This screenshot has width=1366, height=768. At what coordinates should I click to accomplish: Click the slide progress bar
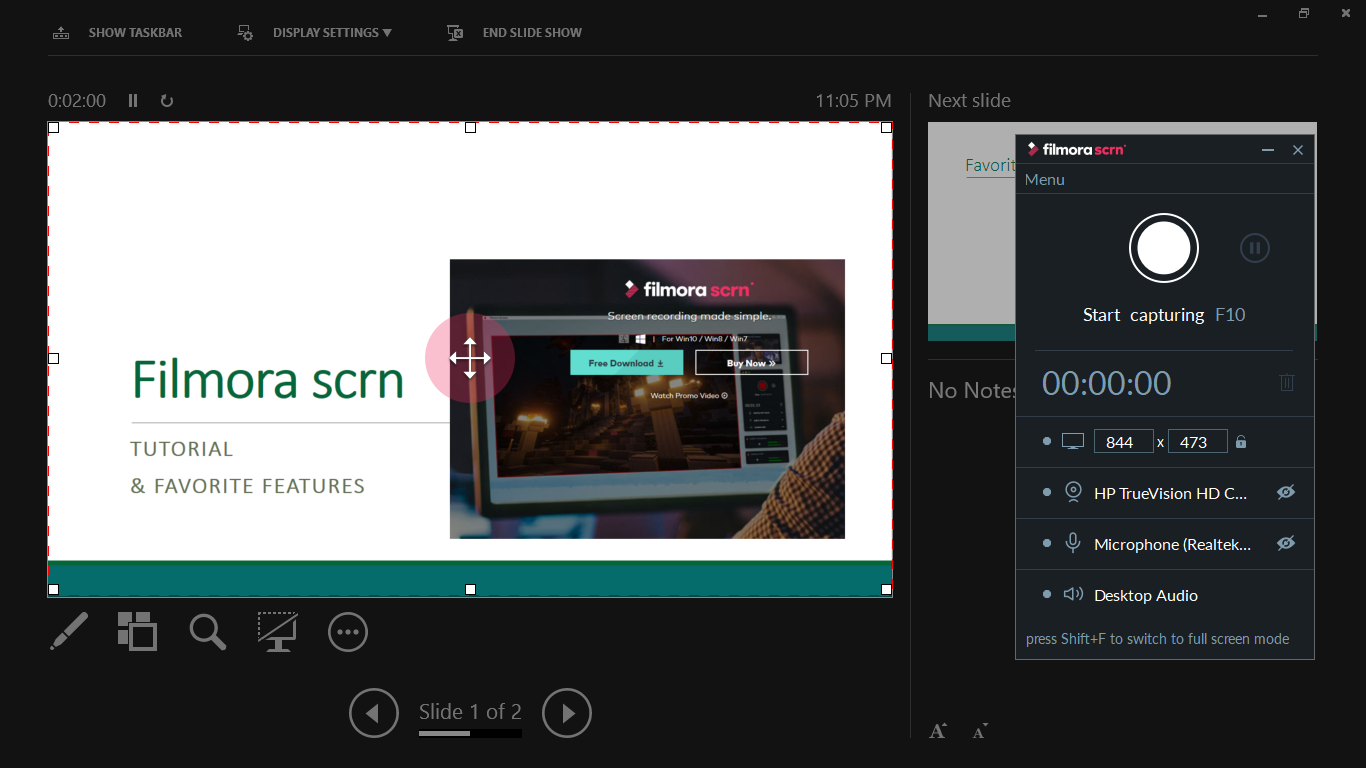pyautogui.click(x=470, y=731)
